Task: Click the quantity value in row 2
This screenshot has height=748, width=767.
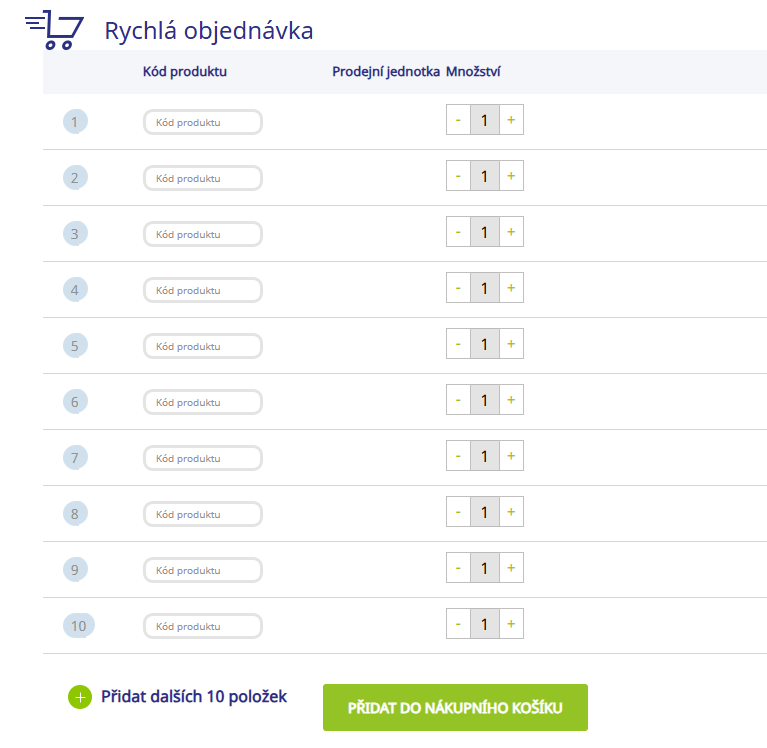Action: point(485,176)
